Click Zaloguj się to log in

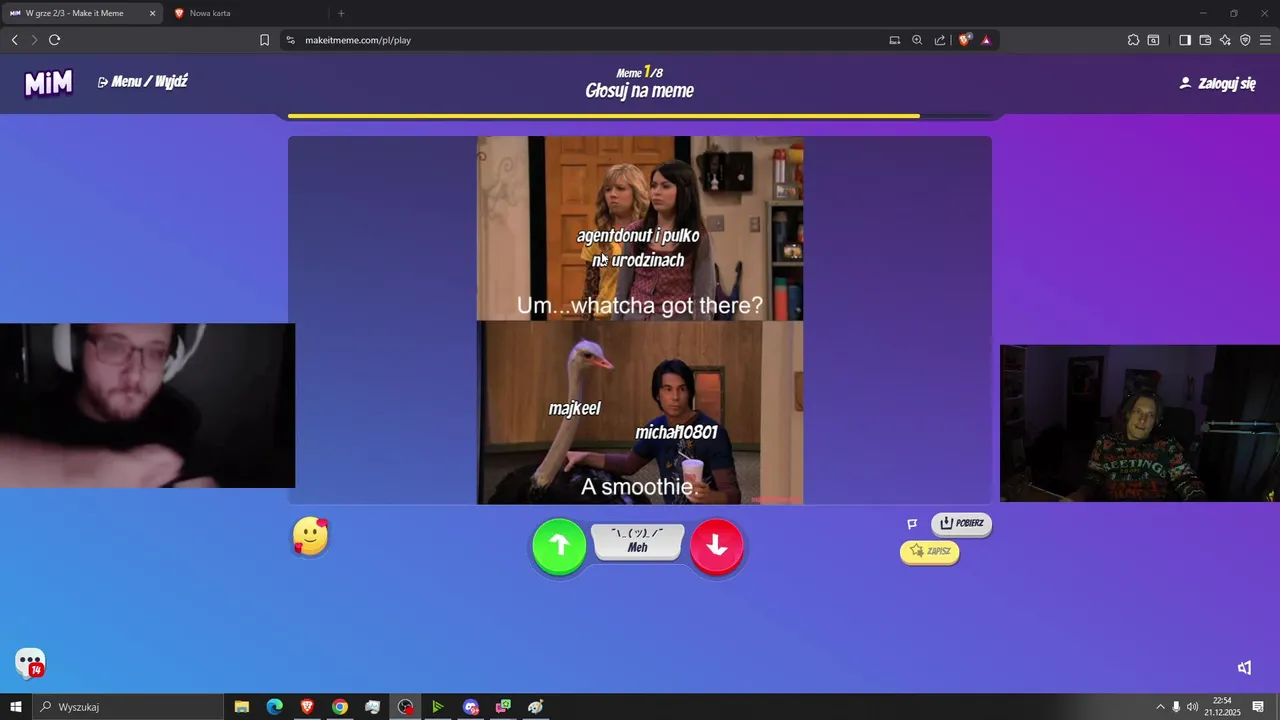coord(1217,83)
